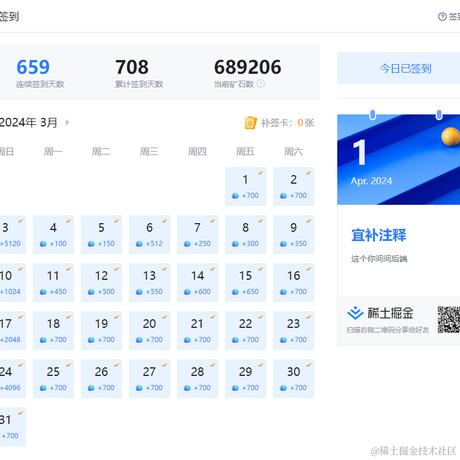
Task: Click the 周三 weekday header
Action: point(149,152)
